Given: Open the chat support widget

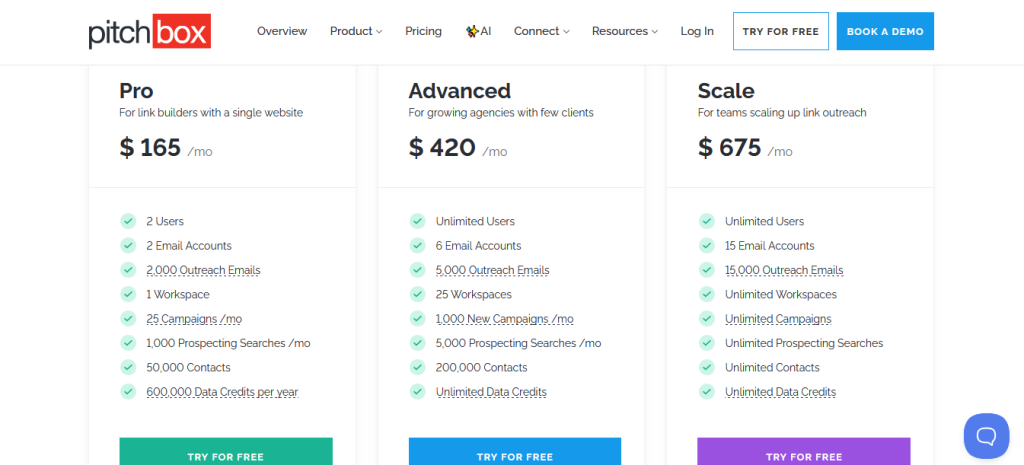Looking at the screenshot, I should pos(986,436).
